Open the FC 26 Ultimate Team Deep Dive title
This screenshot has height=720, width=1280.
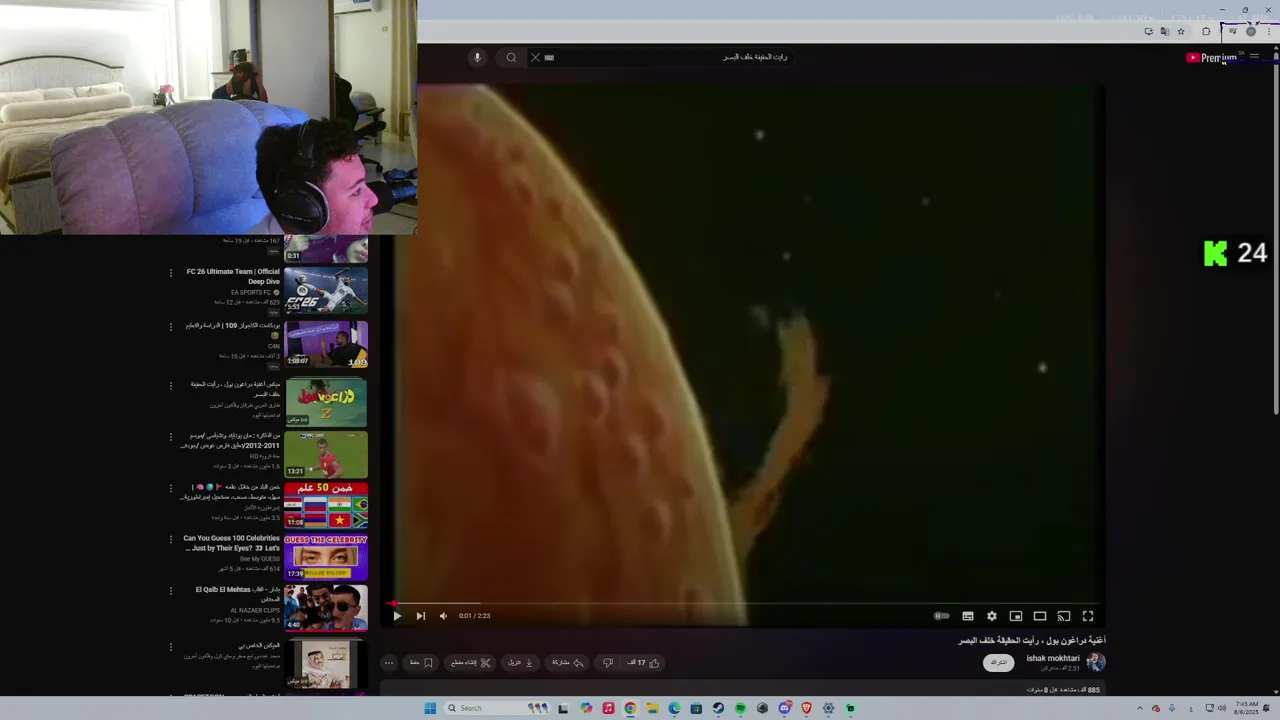pyautogui.click(x=233, y=276)
